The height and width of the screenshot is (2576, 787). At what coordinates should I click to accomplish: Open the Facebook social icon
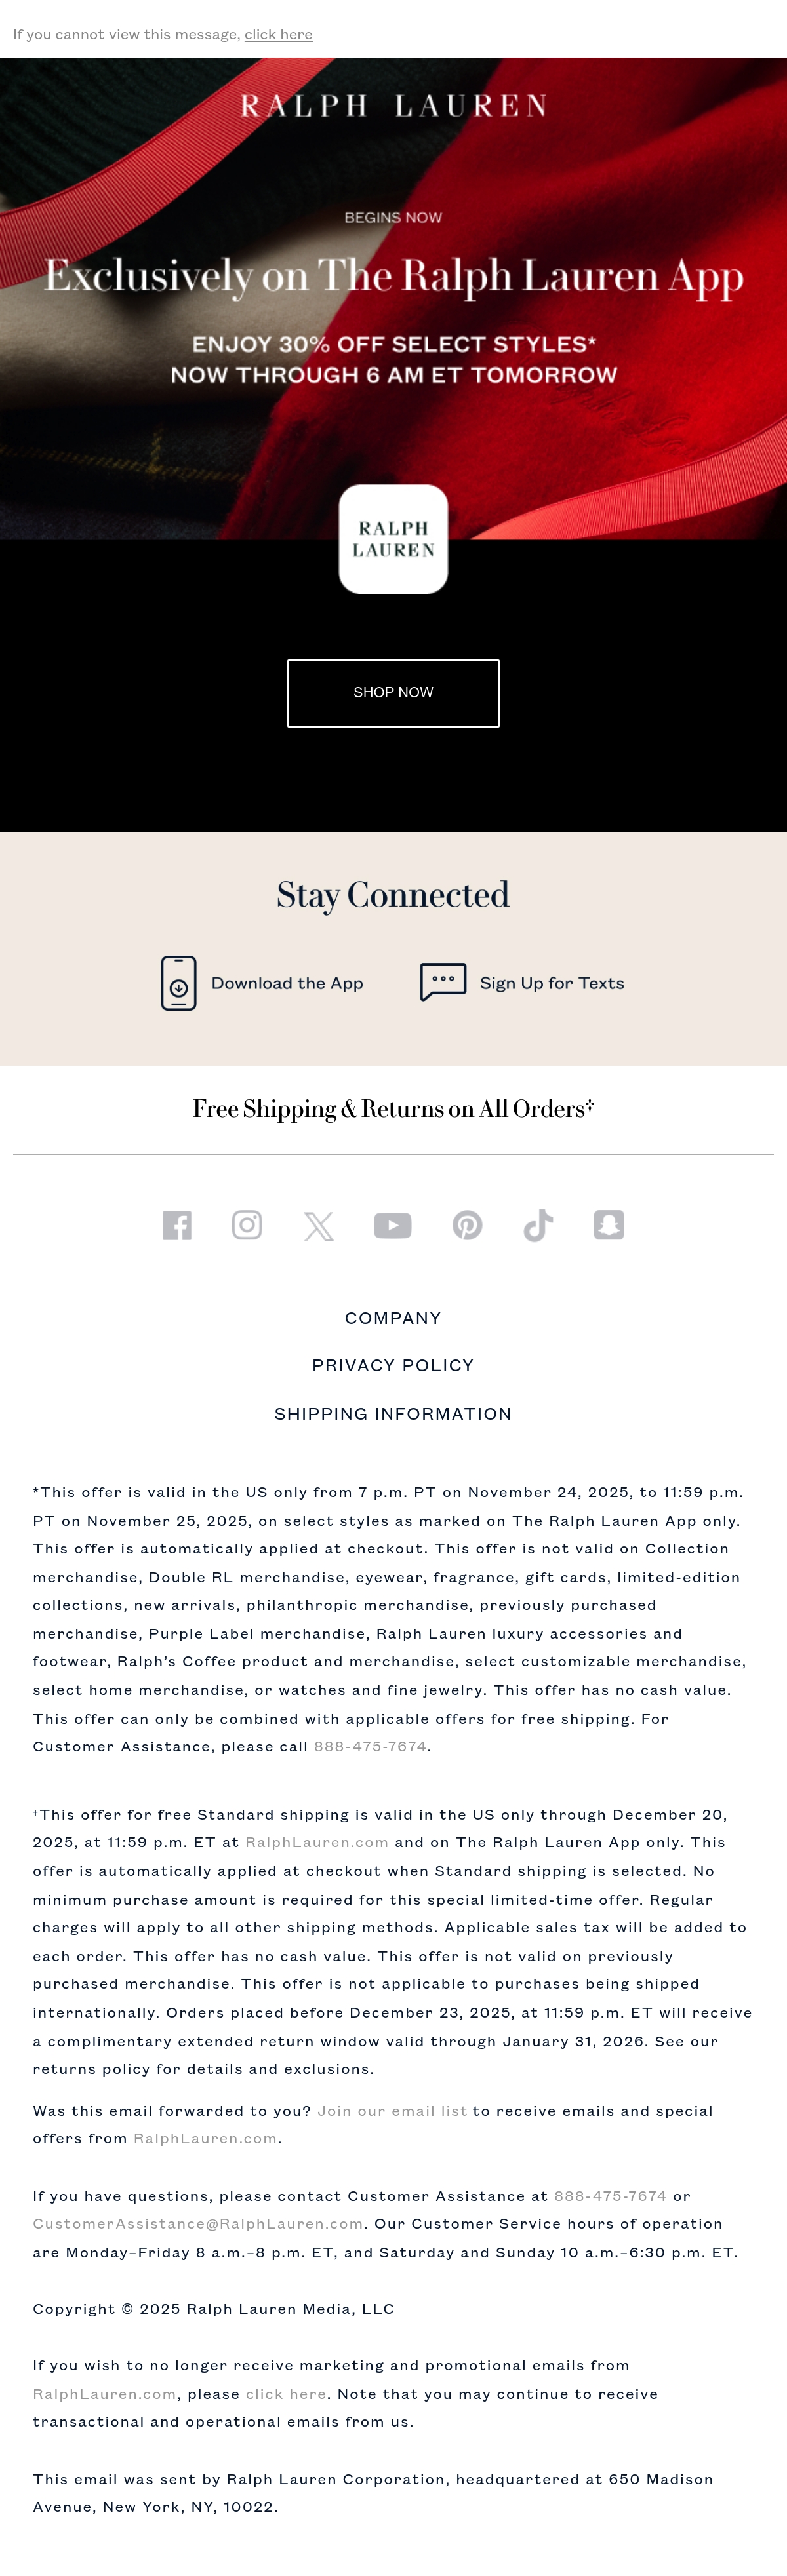click(x=177, y=1225)
